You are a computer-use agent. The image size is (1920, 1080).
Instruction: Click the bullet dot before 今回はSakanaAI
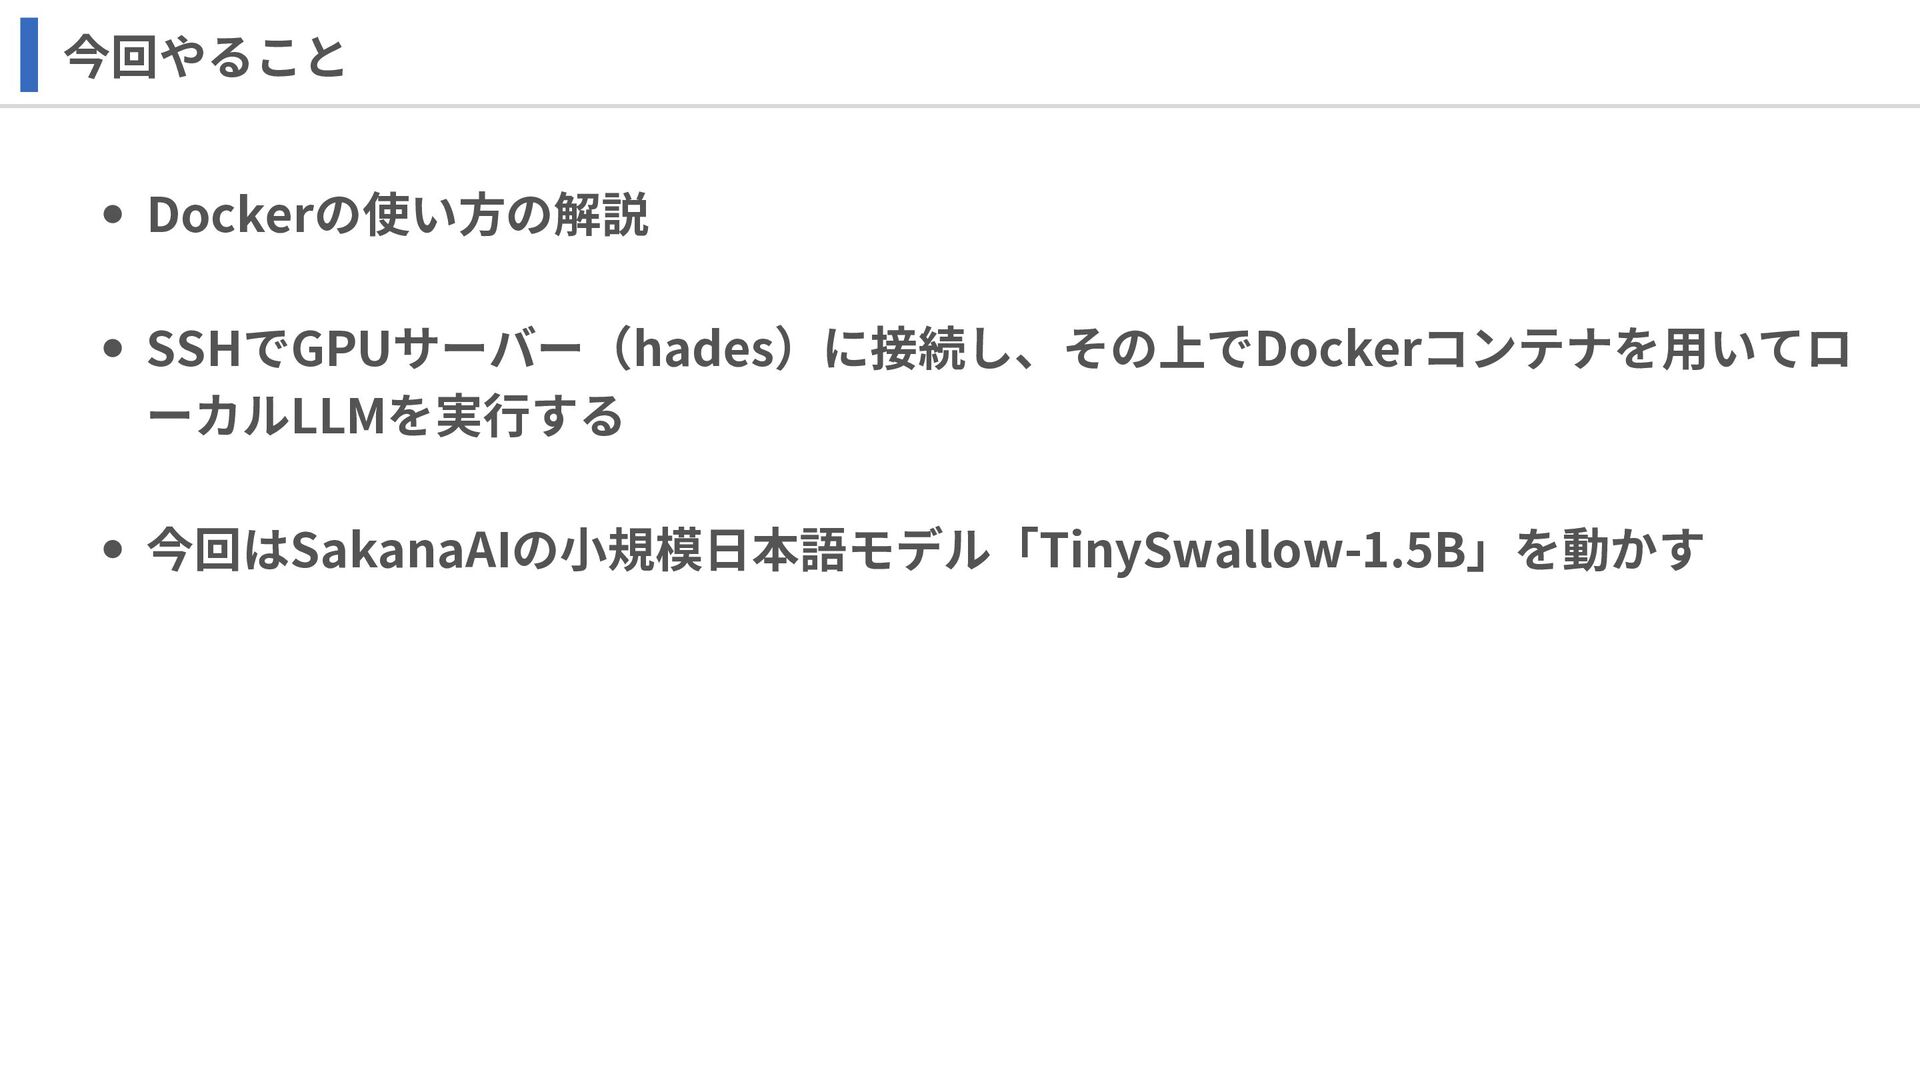[113, 549]
